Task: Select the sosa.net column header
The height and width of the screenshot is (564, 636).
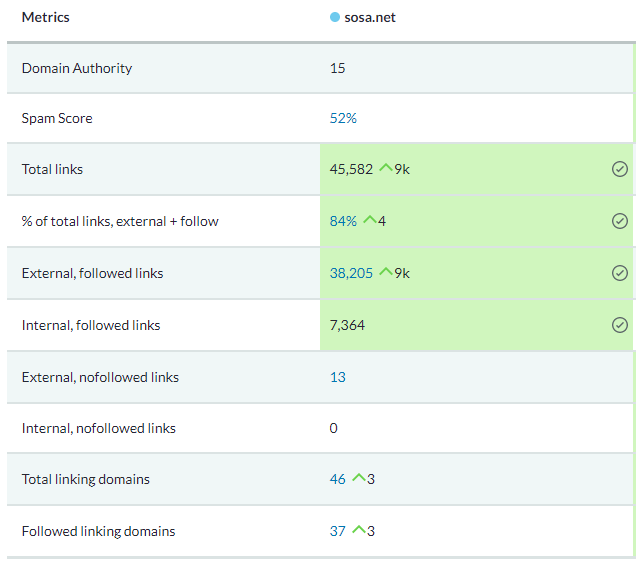Action: pos(370,17)
